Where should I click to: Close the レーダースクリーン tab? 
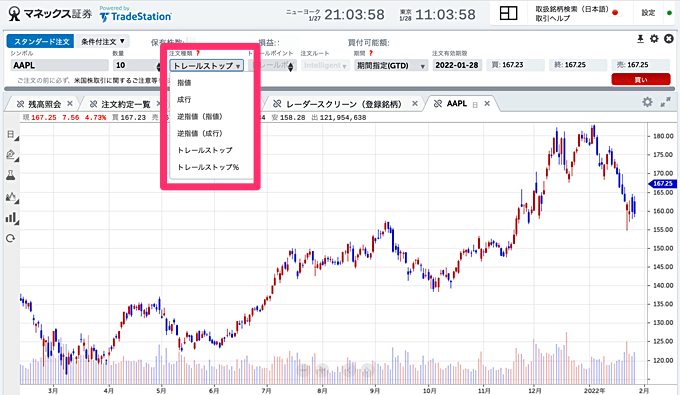coord(415,104)
